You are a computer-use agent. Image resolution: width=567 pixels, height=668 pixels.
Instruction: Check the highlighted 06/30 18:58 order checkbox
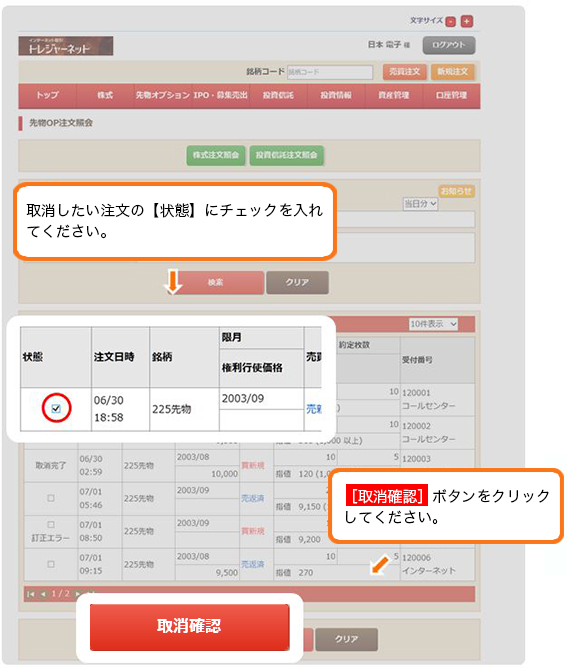coord(56,409)
